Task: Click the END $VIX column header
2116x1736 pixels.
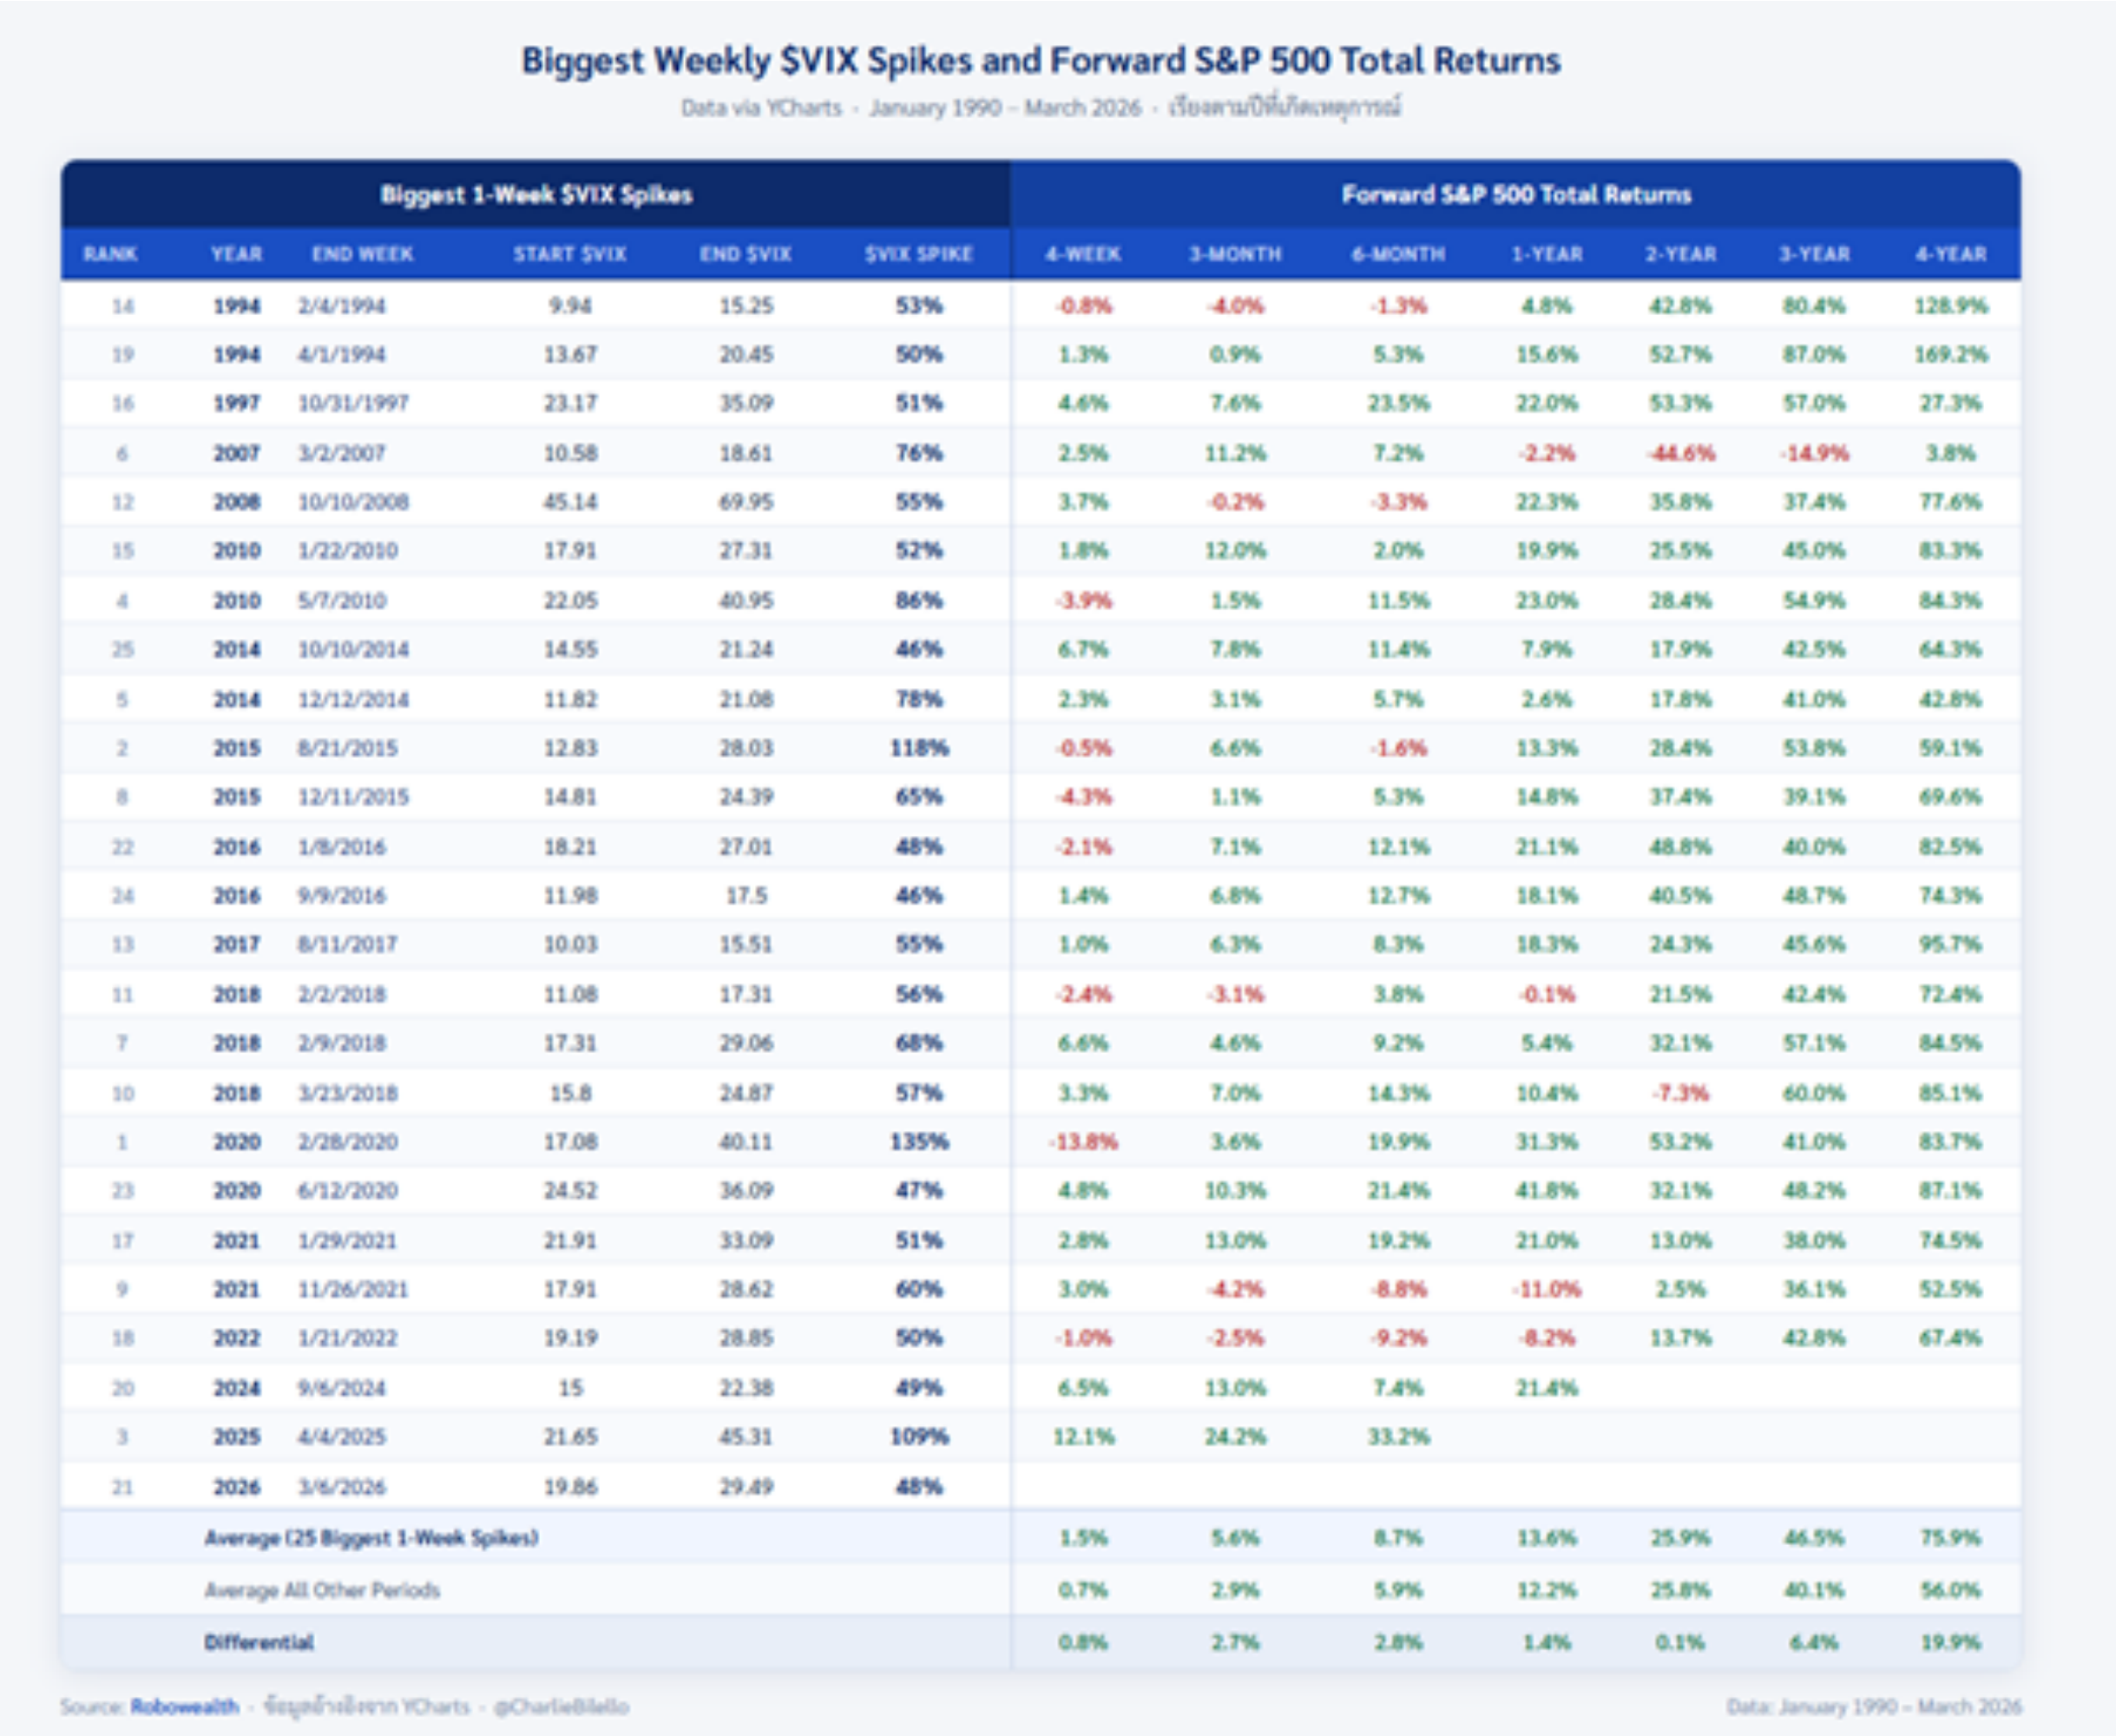Action: (745, 254)
